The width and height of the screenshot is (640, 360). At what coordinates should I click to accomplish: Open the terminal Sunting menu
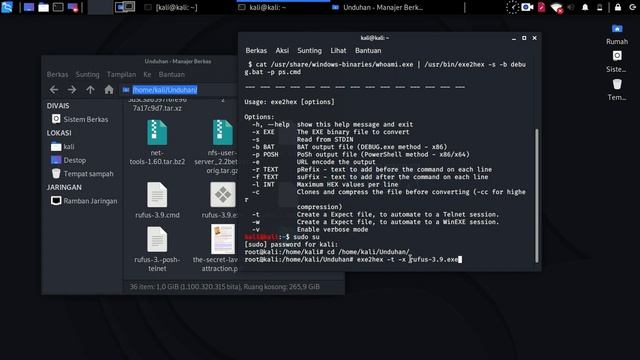pos(309,51)
